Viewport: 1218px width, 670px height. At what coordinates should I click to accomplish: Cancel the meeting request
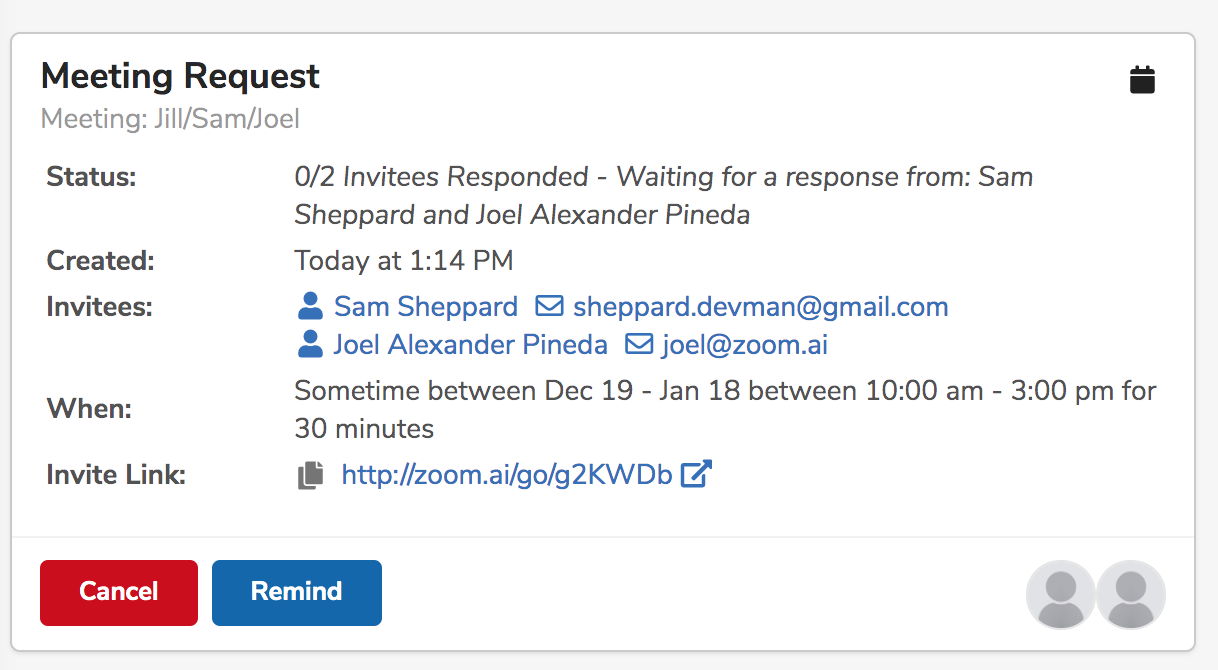point(119,592)
